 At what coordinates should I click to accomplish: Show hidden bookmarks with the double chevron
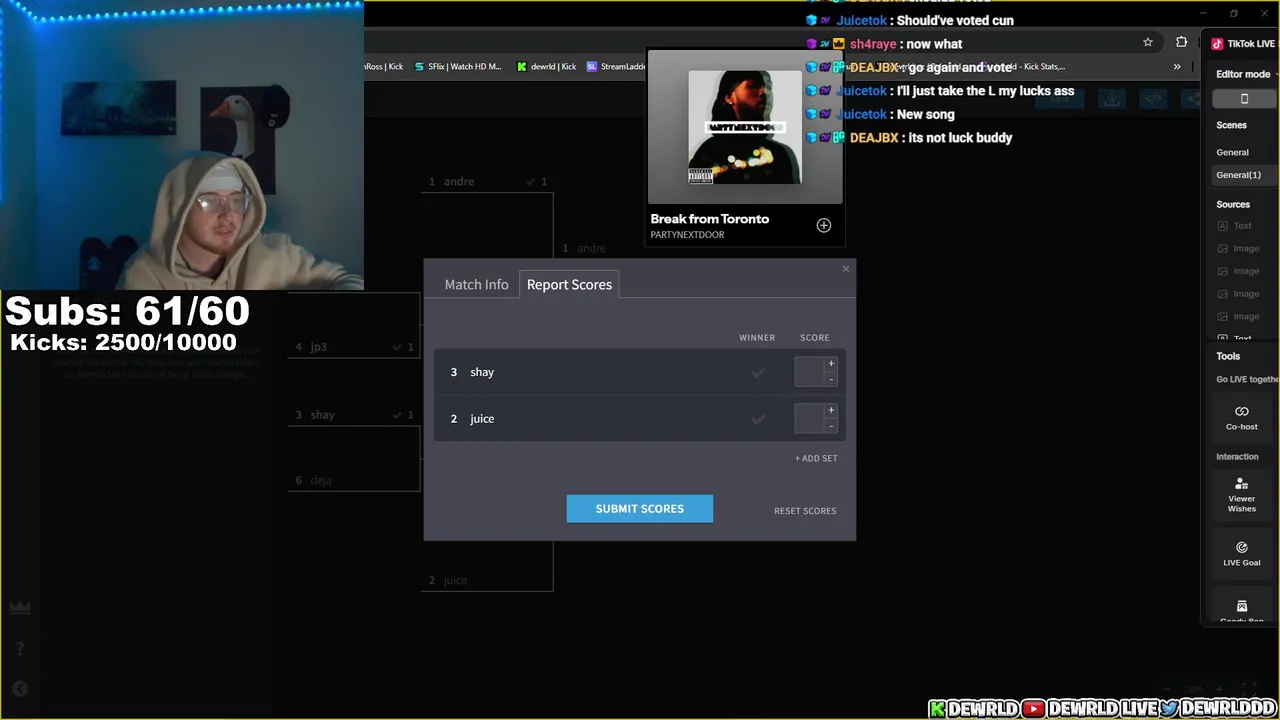1177,67
